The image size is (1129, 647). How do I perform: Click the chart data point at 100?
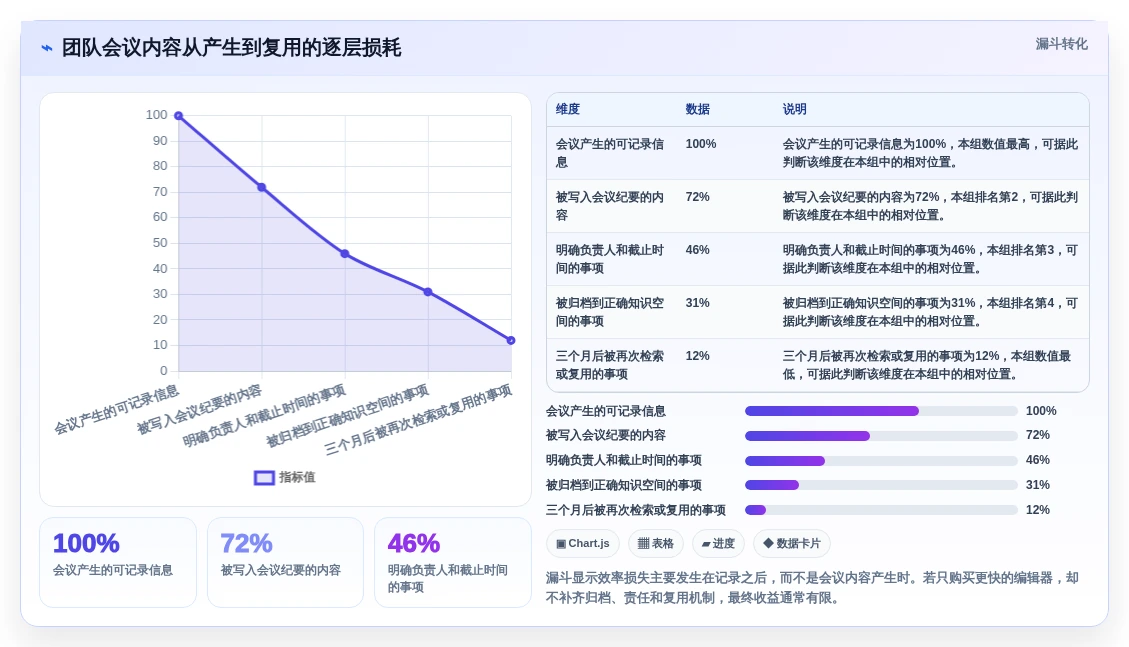click(x=179, y=116)
